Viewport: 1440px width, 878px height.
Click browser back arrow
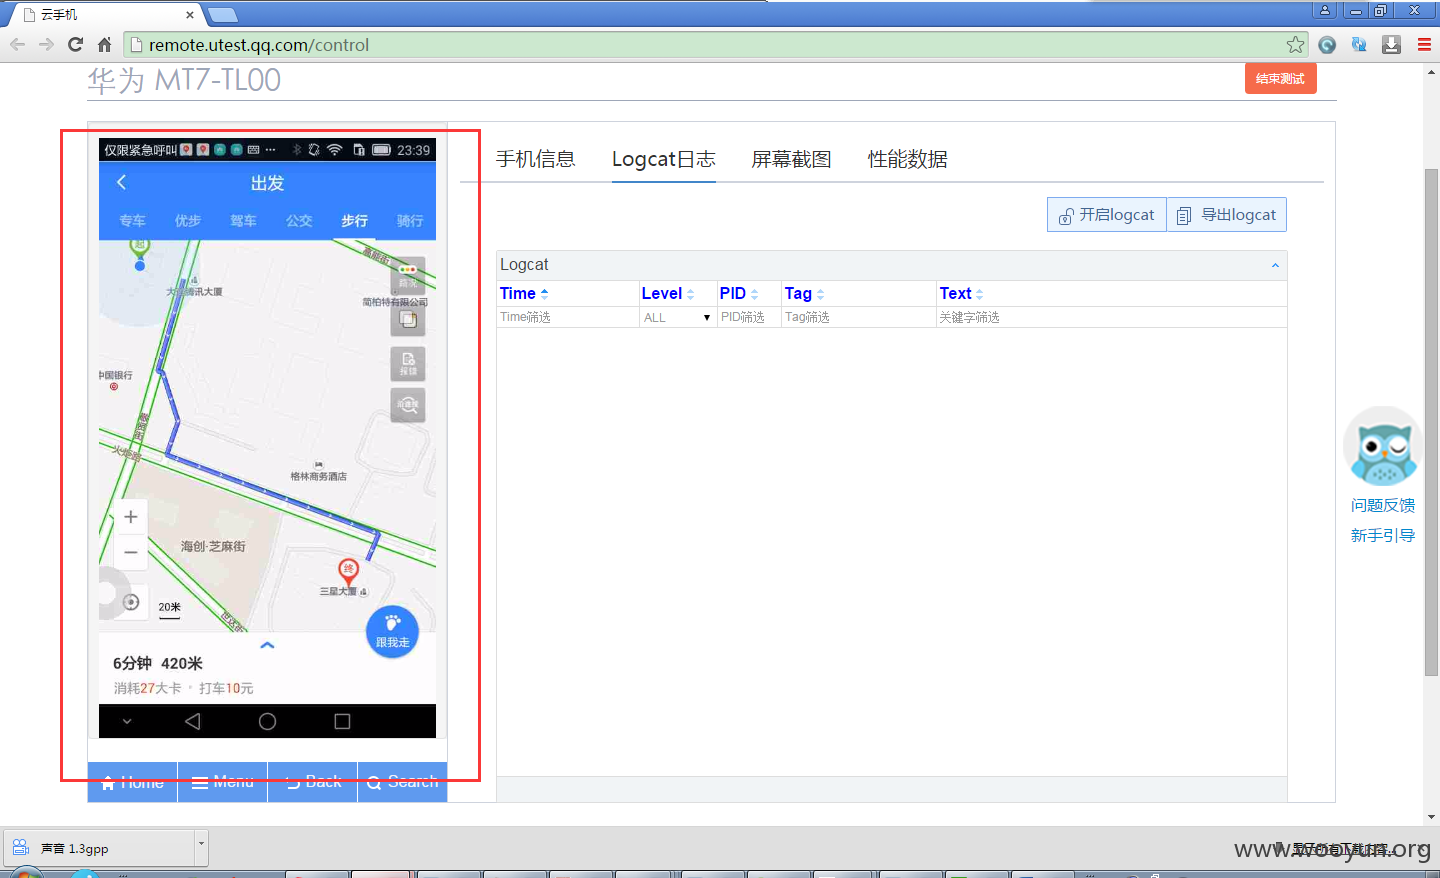pyautogui.click(x=17, y=44)
